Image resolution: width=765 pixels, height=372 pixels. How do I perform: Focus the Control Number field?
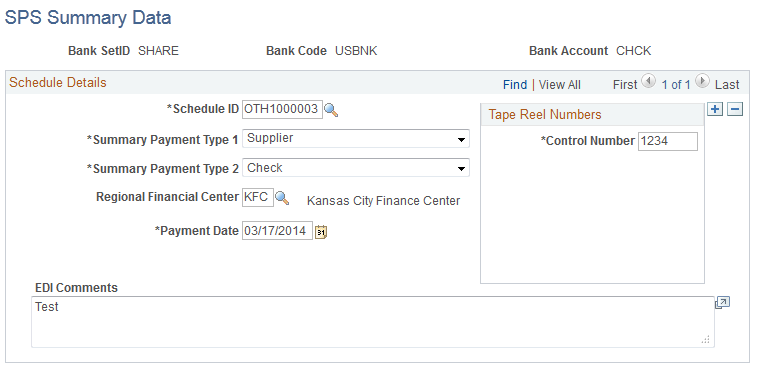668,142
